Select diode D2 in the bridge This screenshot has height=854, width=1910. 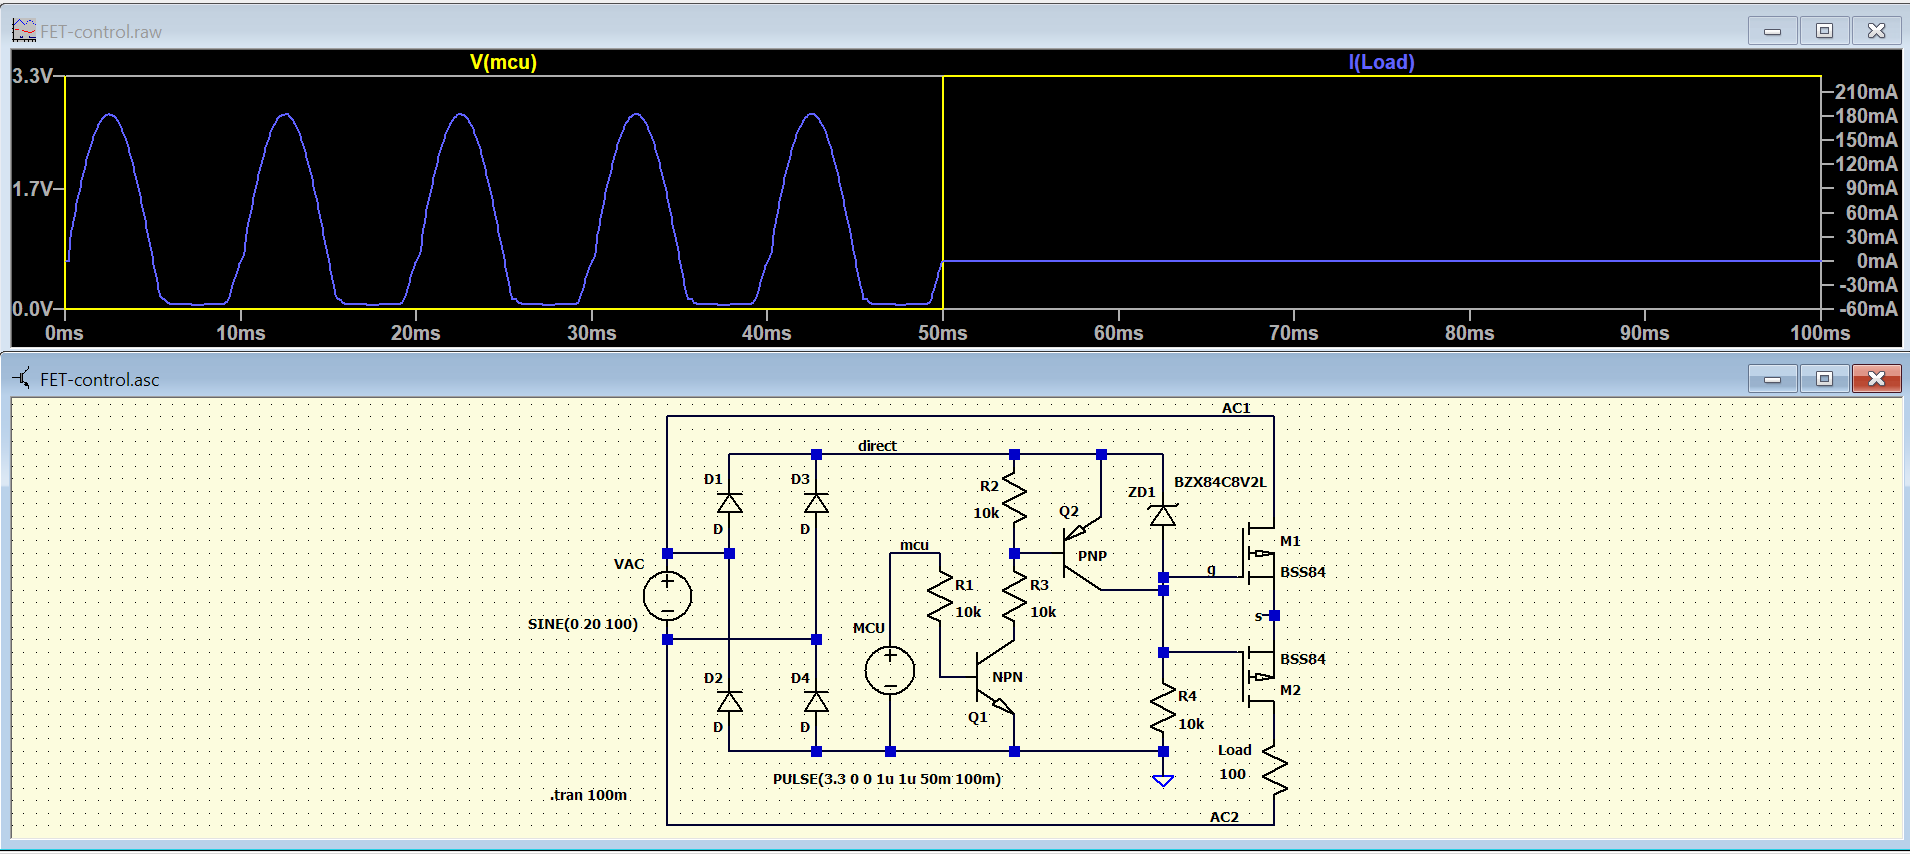pos(729,701)
